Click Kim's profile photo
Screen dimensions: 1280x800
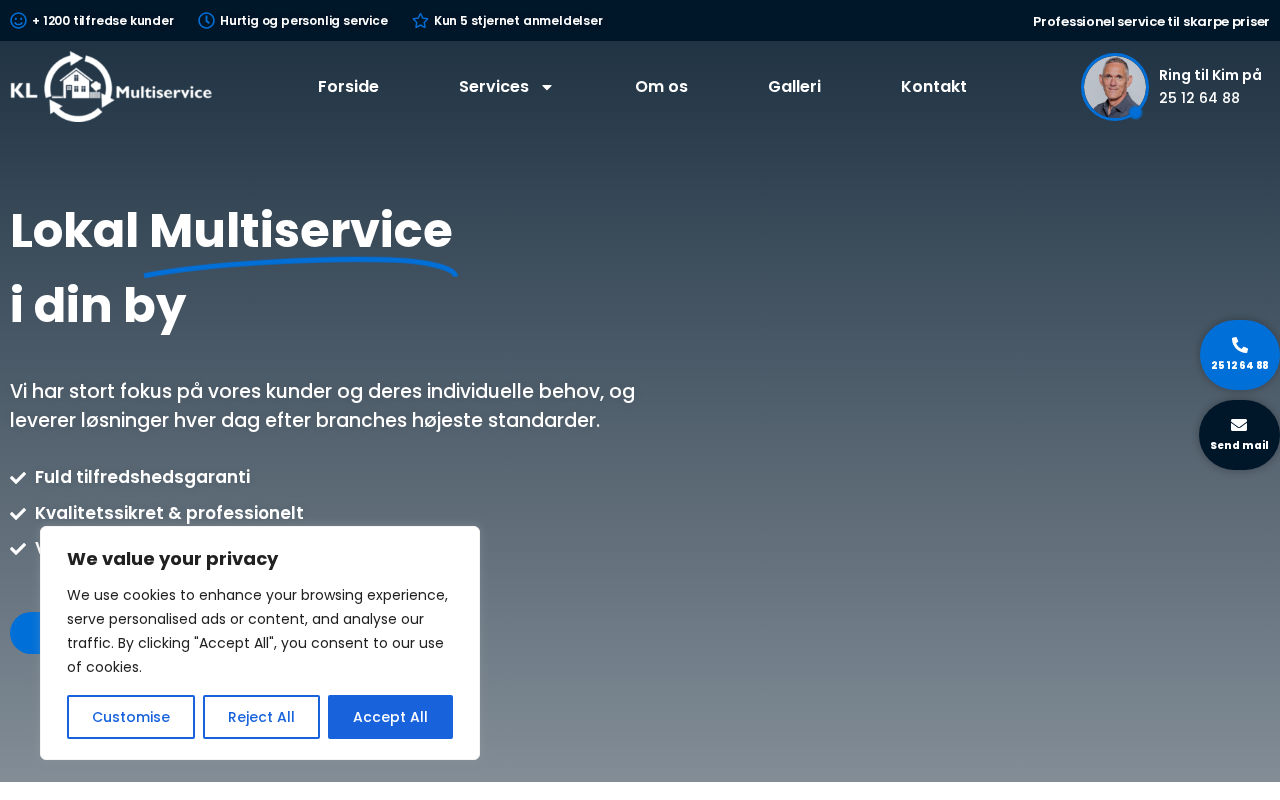(x=1114, y=87)
